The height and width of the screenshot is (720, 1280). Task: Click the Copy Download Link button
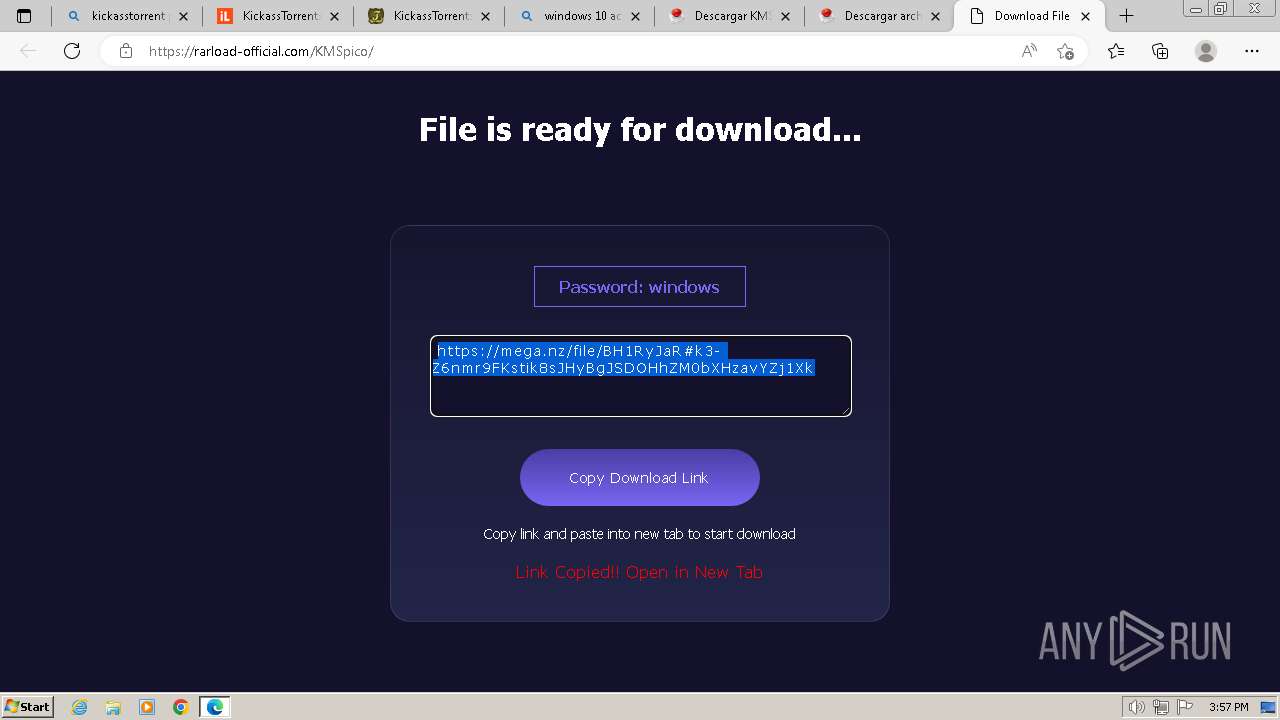[640, 477]
